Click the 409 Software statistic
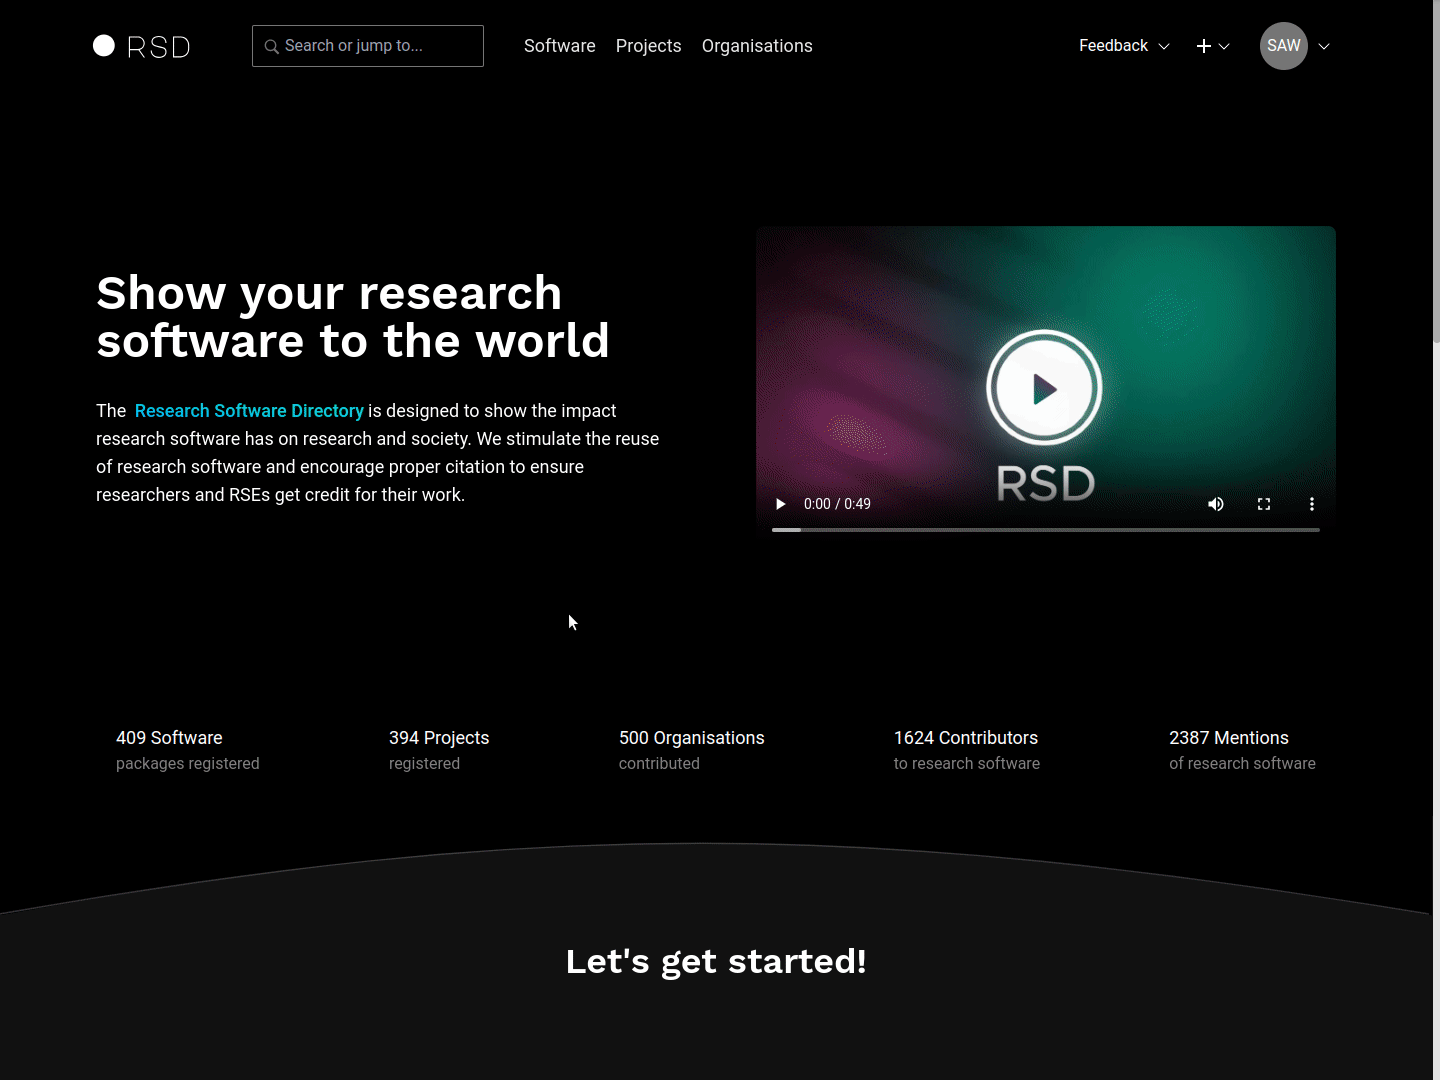Viewport: 1440px width, 1080px height. click(169, 738)
